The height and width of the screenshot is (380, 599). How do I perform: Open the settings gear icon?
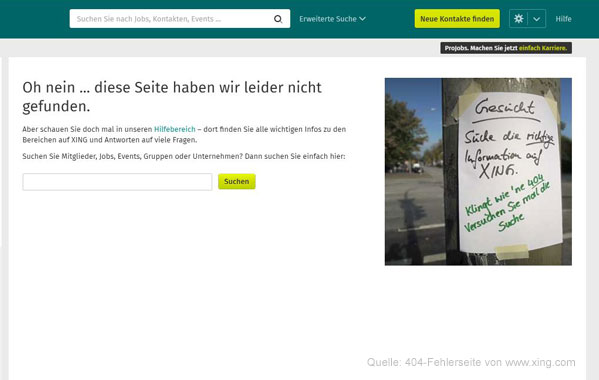click(518, 19)
